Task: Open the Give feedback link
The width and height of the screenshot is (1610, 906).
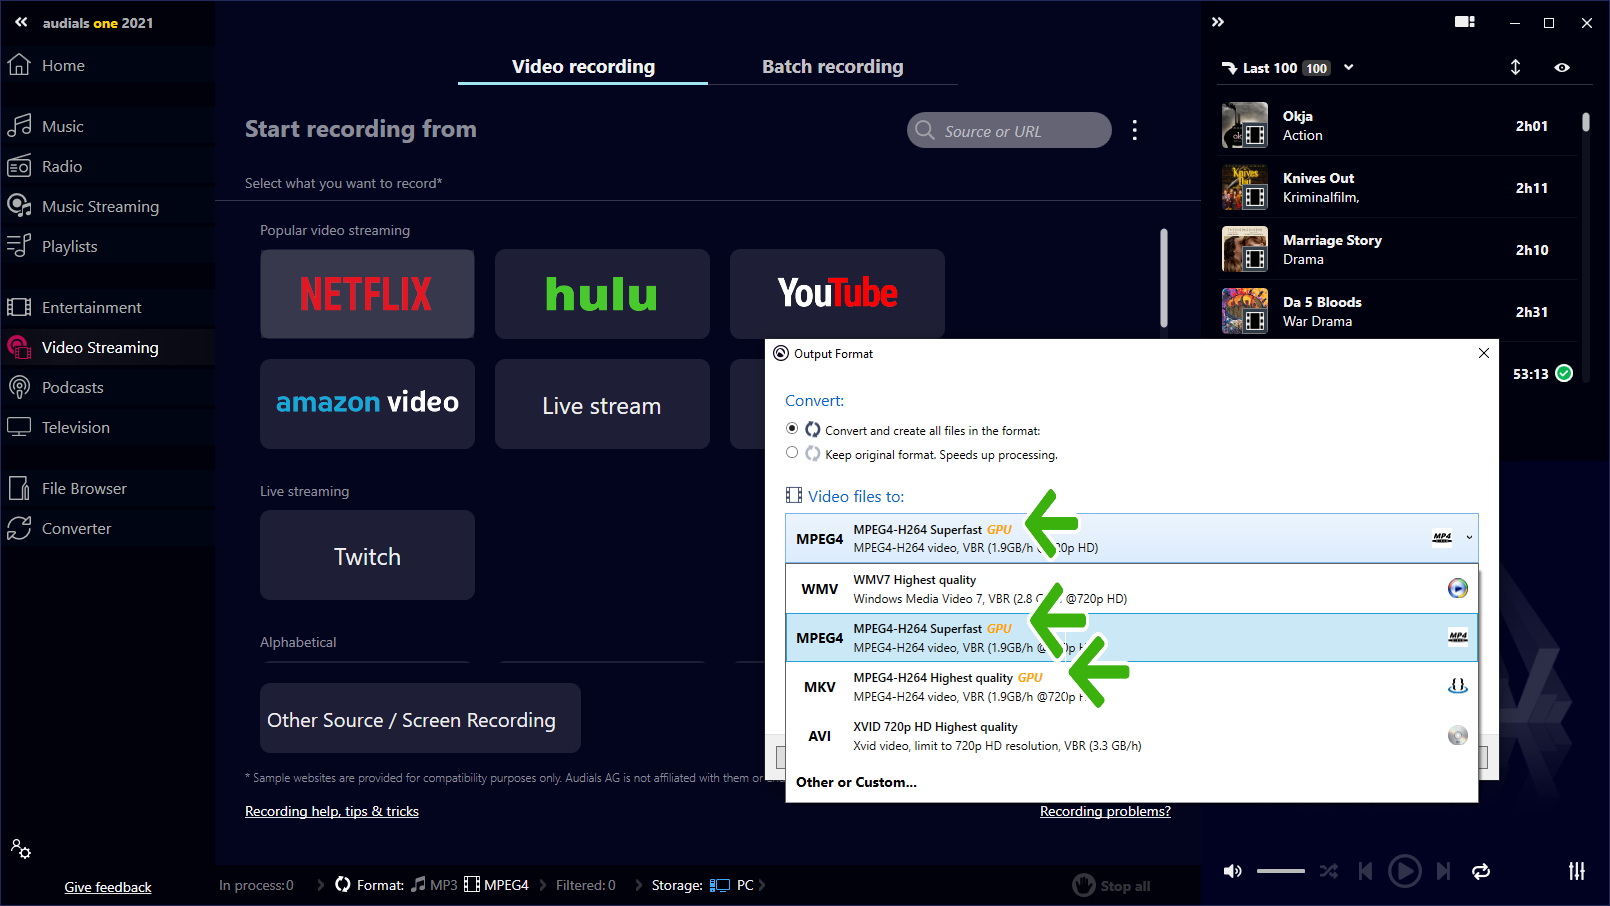Action: [x=108, y=887]
